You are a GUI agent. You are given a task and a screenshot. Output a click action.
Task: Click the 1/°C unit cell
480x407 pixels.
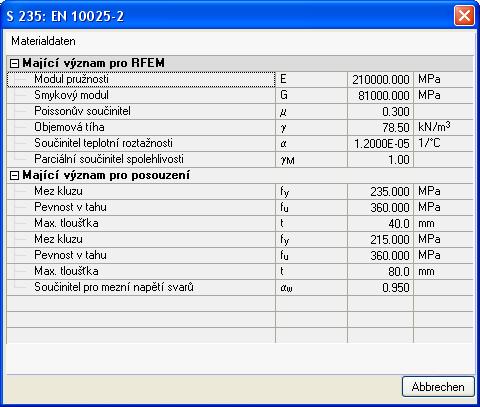[443, 143]
